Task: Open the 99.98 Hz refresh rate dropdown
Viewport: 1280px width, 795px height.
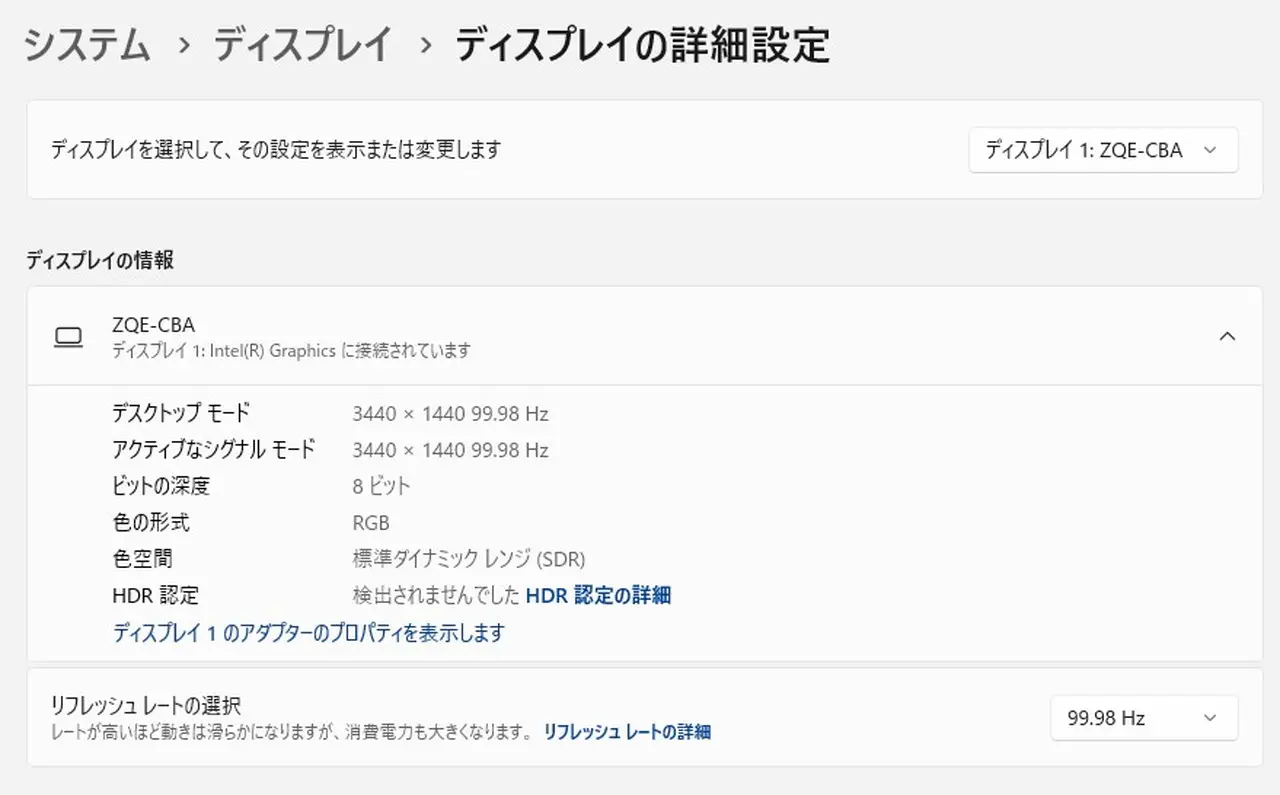Action: point(1143,718)
